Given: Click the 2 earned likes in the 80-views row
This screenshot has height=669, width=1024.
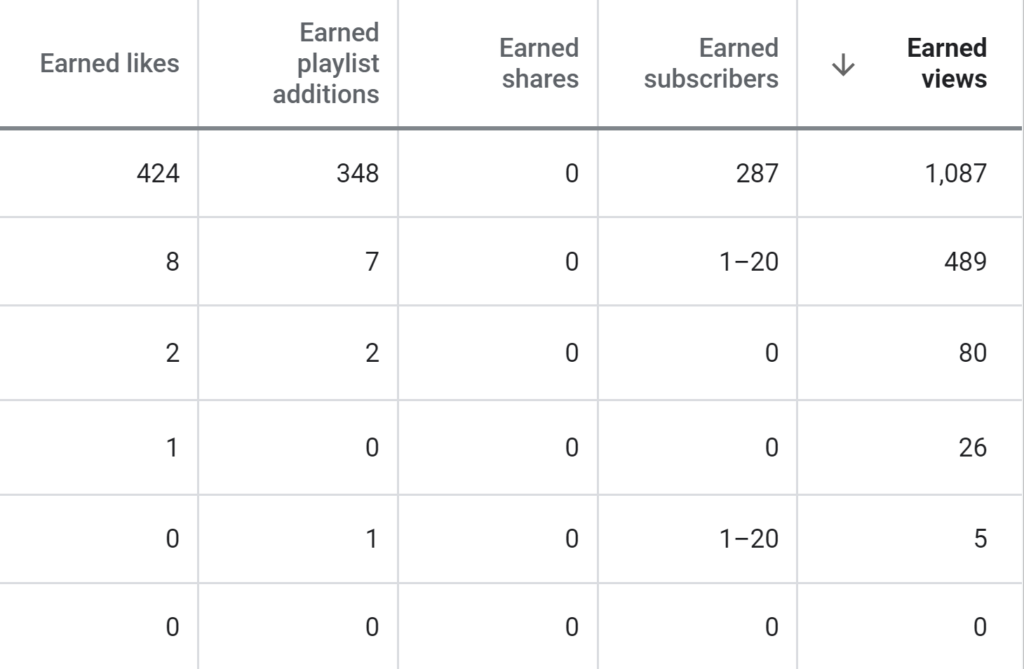Looking at the screenshot, I should point(172,353).
